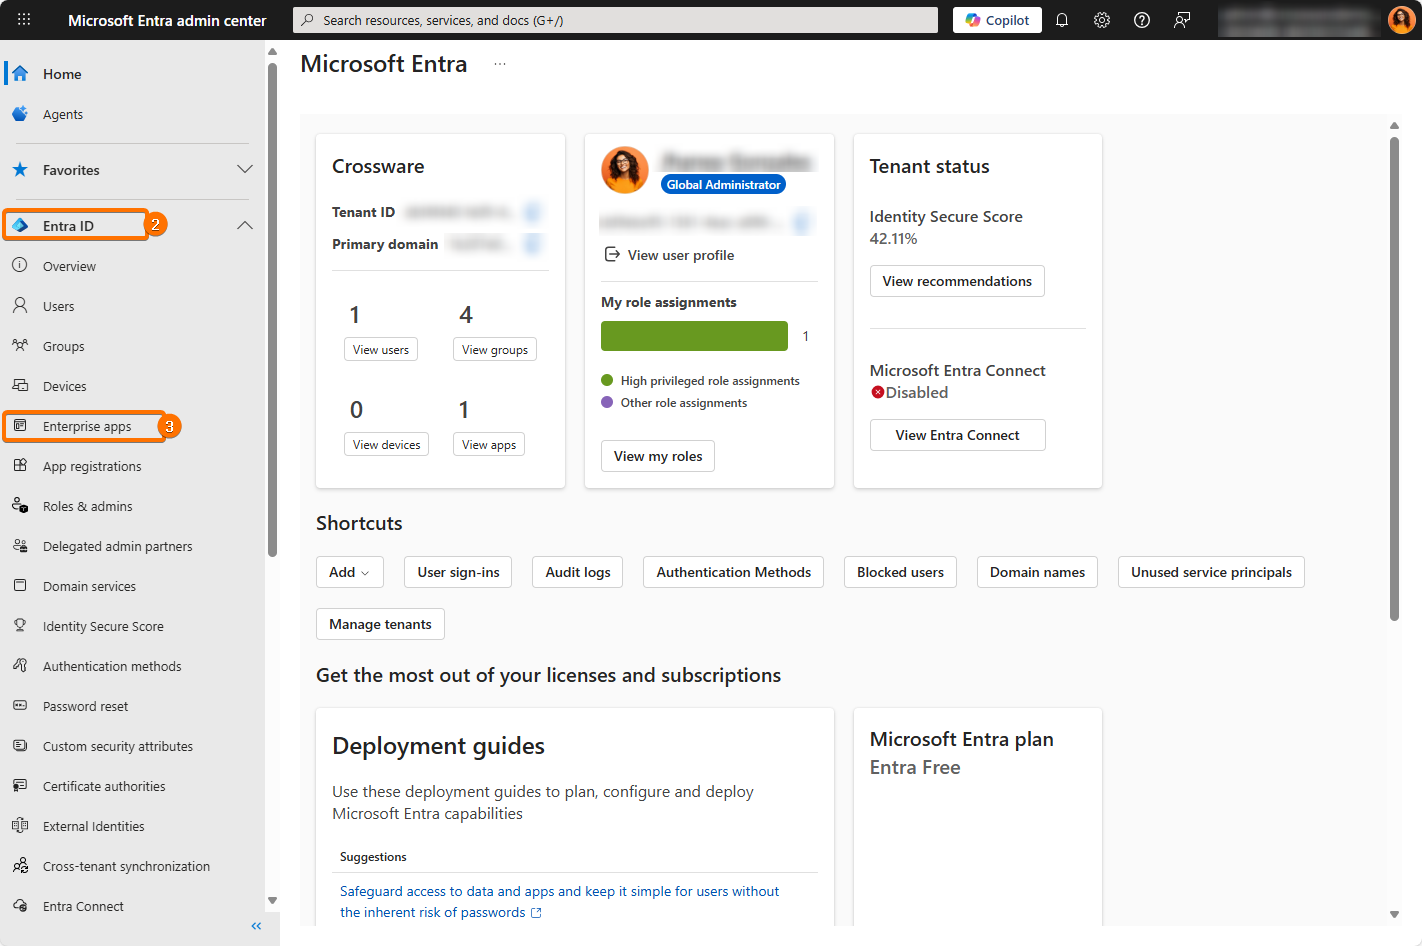Copy the Primary domain value

(x=533, y=244)
